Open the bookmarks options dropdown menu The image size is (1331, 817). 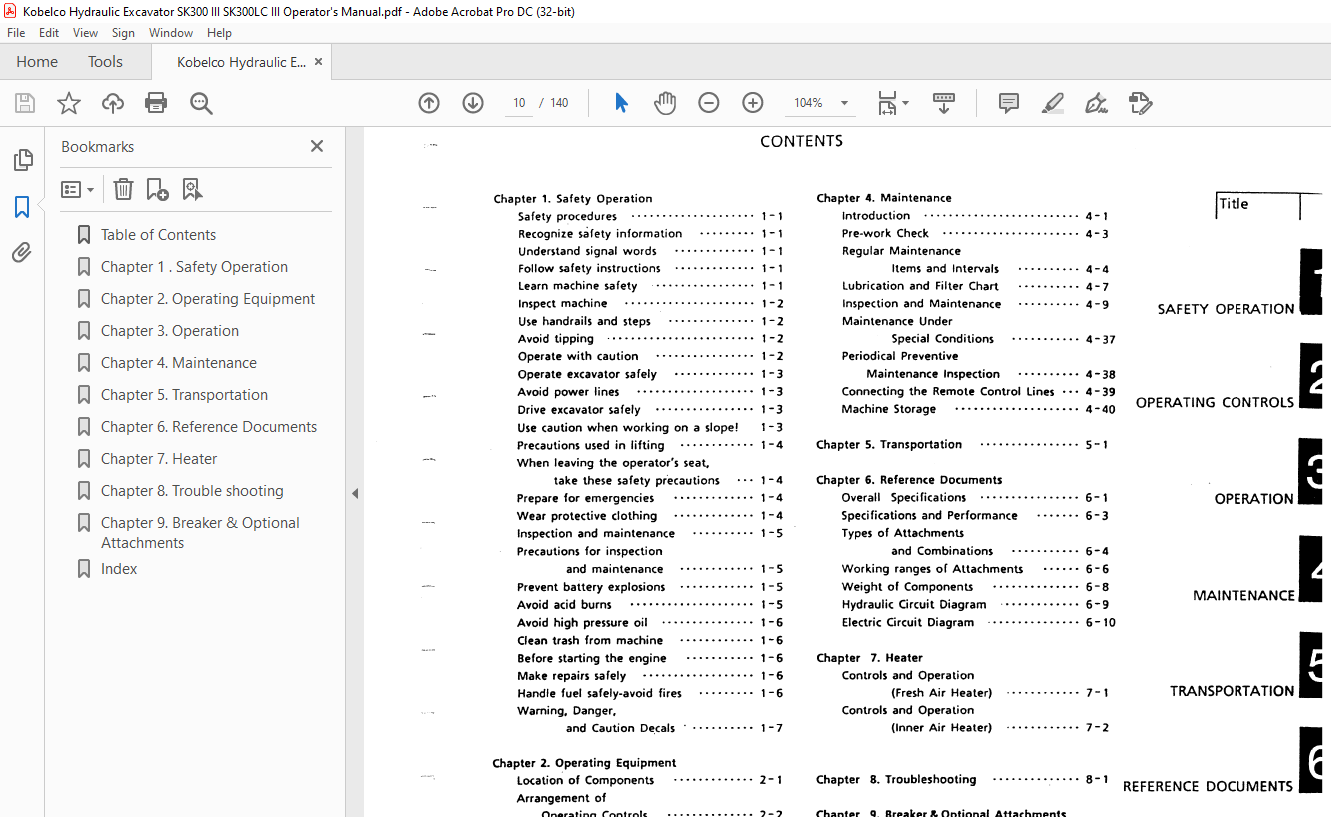point(77,189)
